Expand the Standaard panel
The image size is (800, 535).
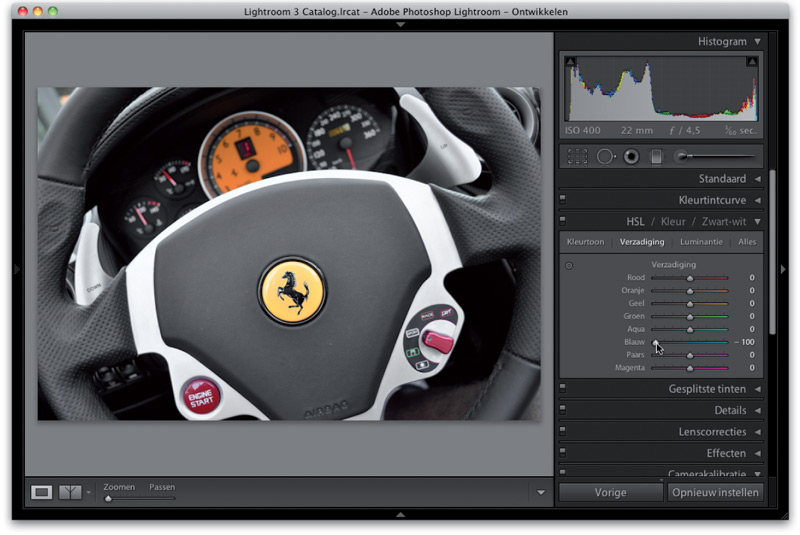758,179
